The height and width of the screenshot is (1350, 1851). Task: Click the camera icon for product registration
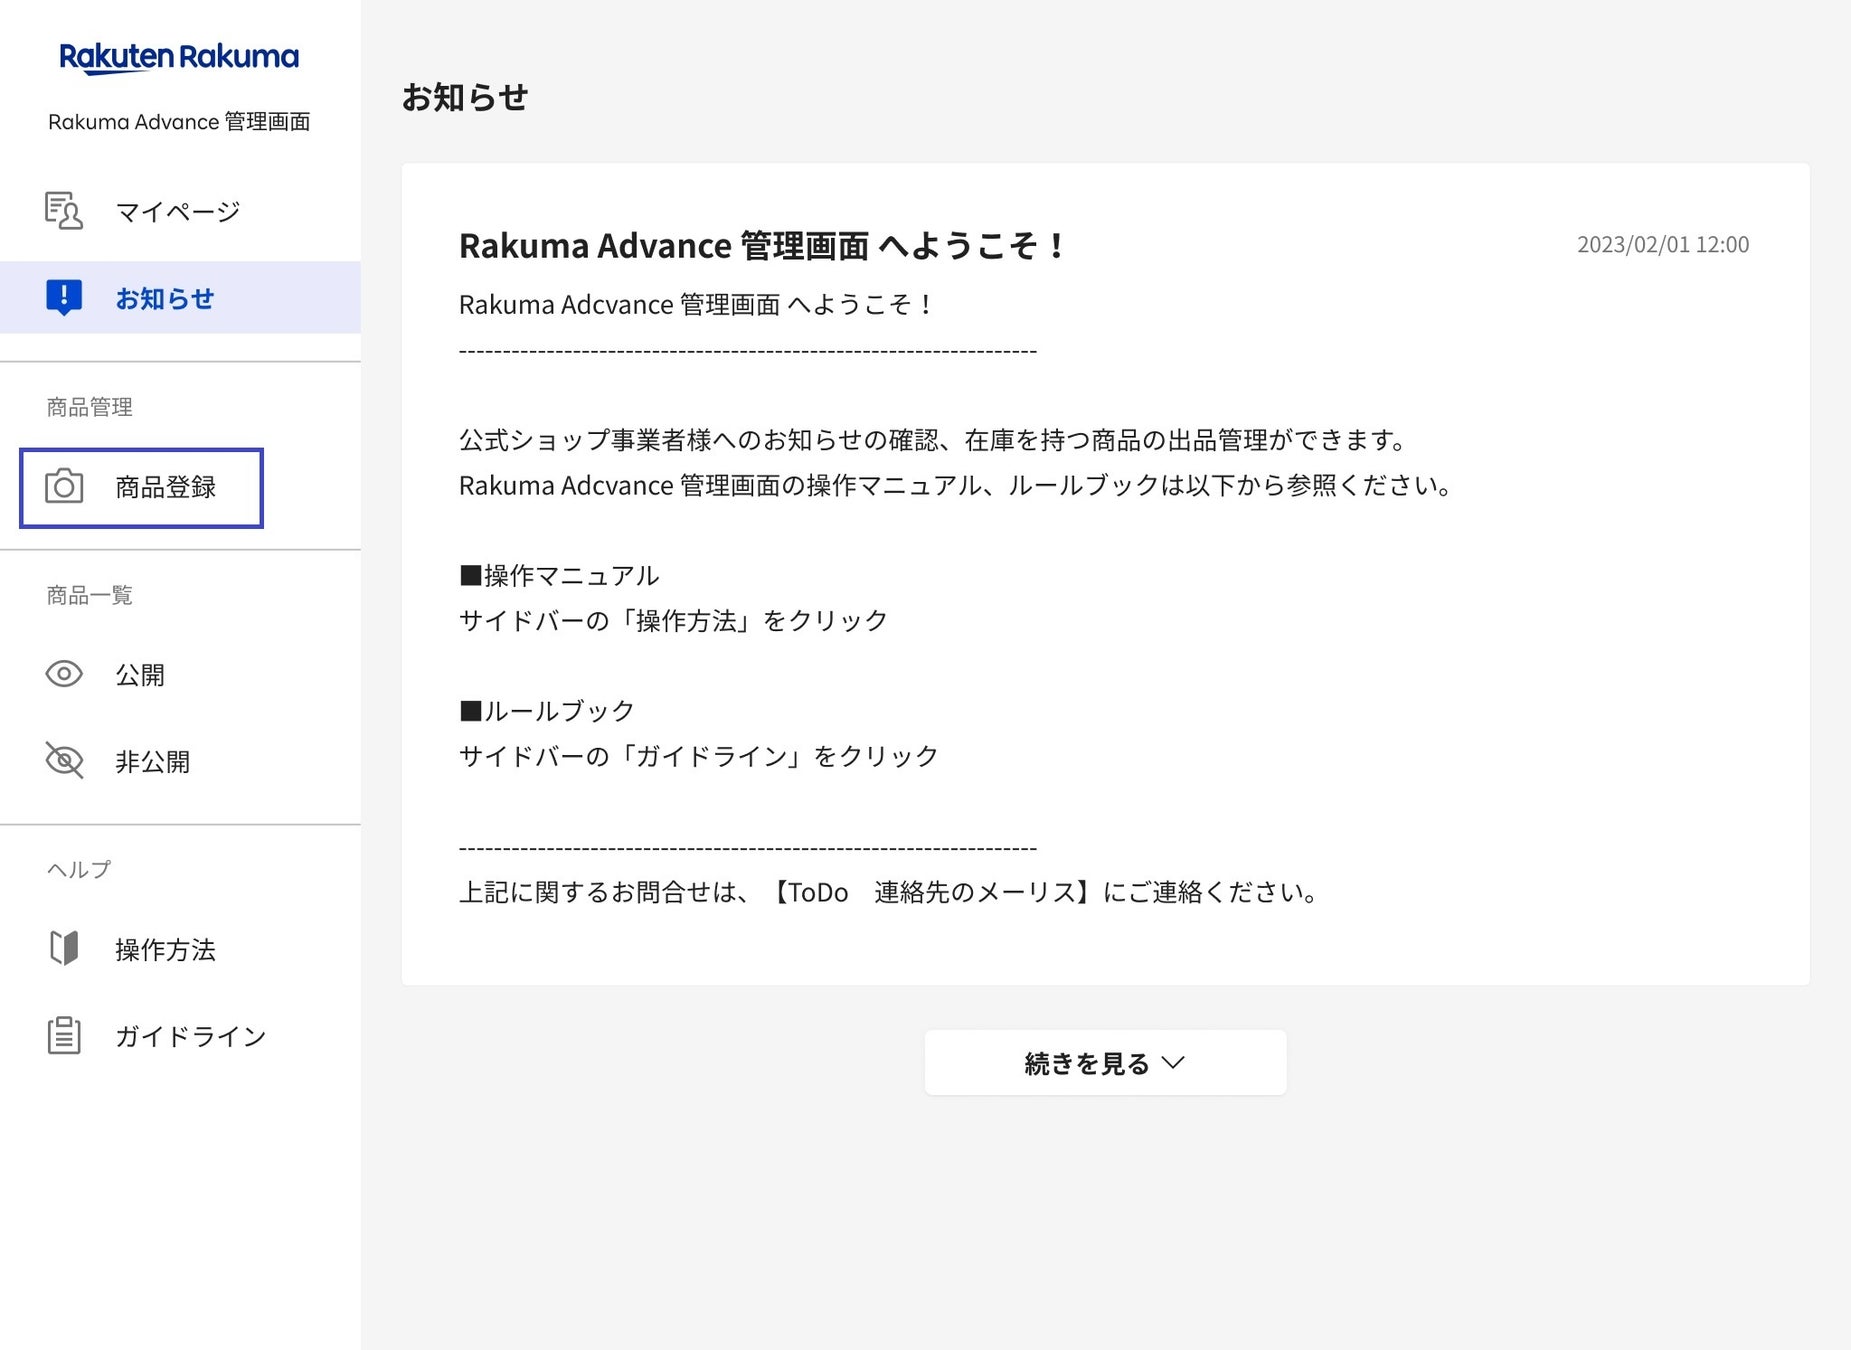point(64,487)
